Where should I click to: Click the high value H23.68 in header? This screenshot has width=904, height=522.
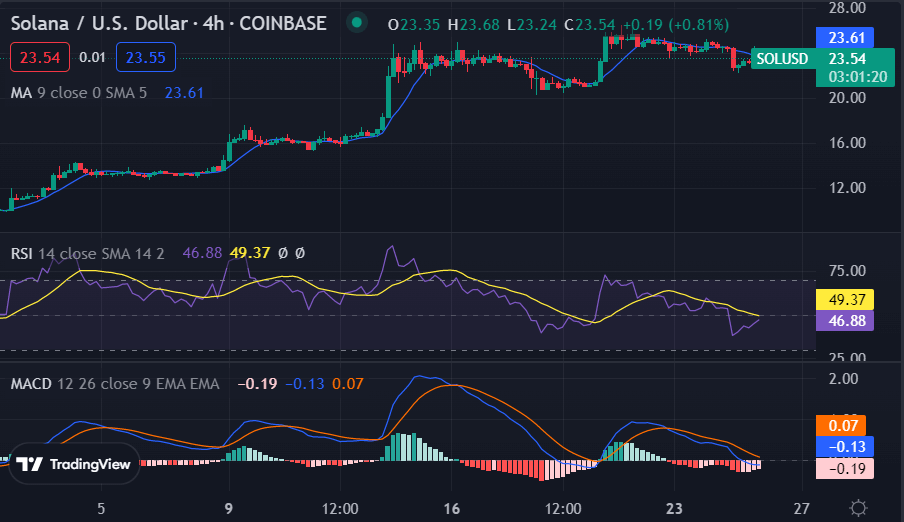[473, 25]
